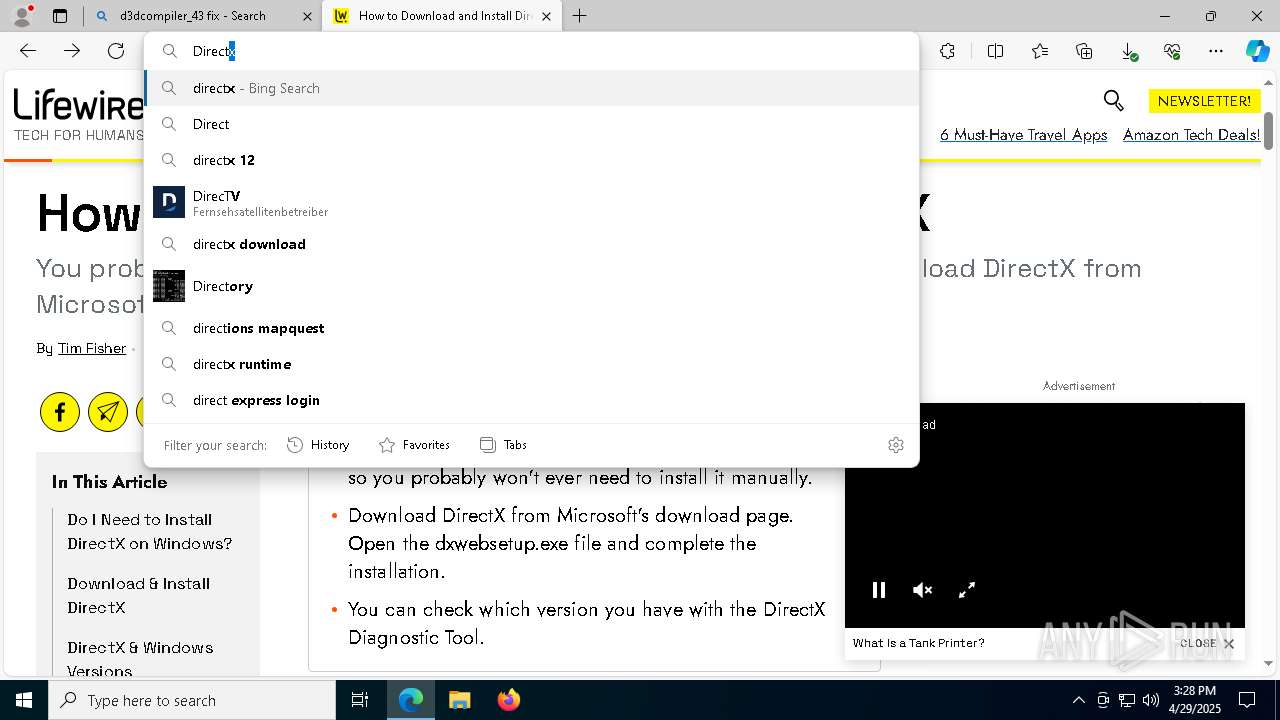The height and width of the screenshot is (720, 1280).
Task: Jump to DirectX & Windows Versions section
Action: 140,659
